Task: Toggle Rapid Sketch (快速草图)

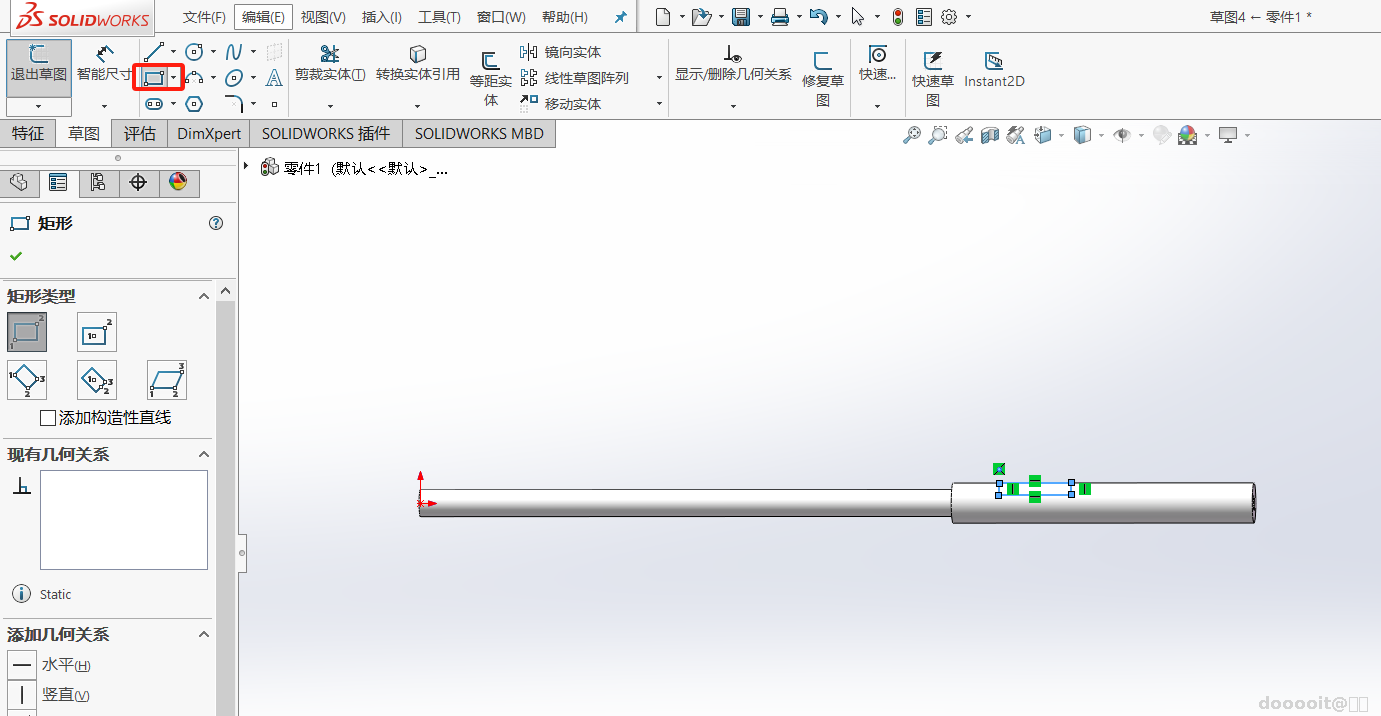Action: pyautogui.click(x=933, y=78)
